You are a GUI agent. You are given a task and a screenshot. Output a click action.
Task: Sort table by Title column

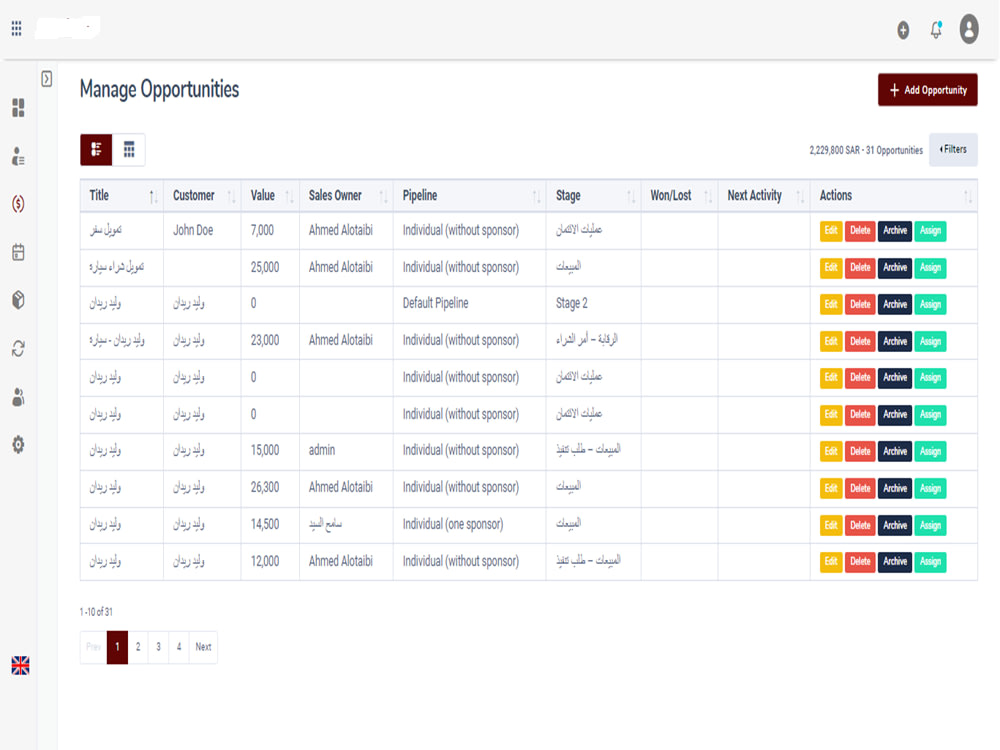(122, 196)
